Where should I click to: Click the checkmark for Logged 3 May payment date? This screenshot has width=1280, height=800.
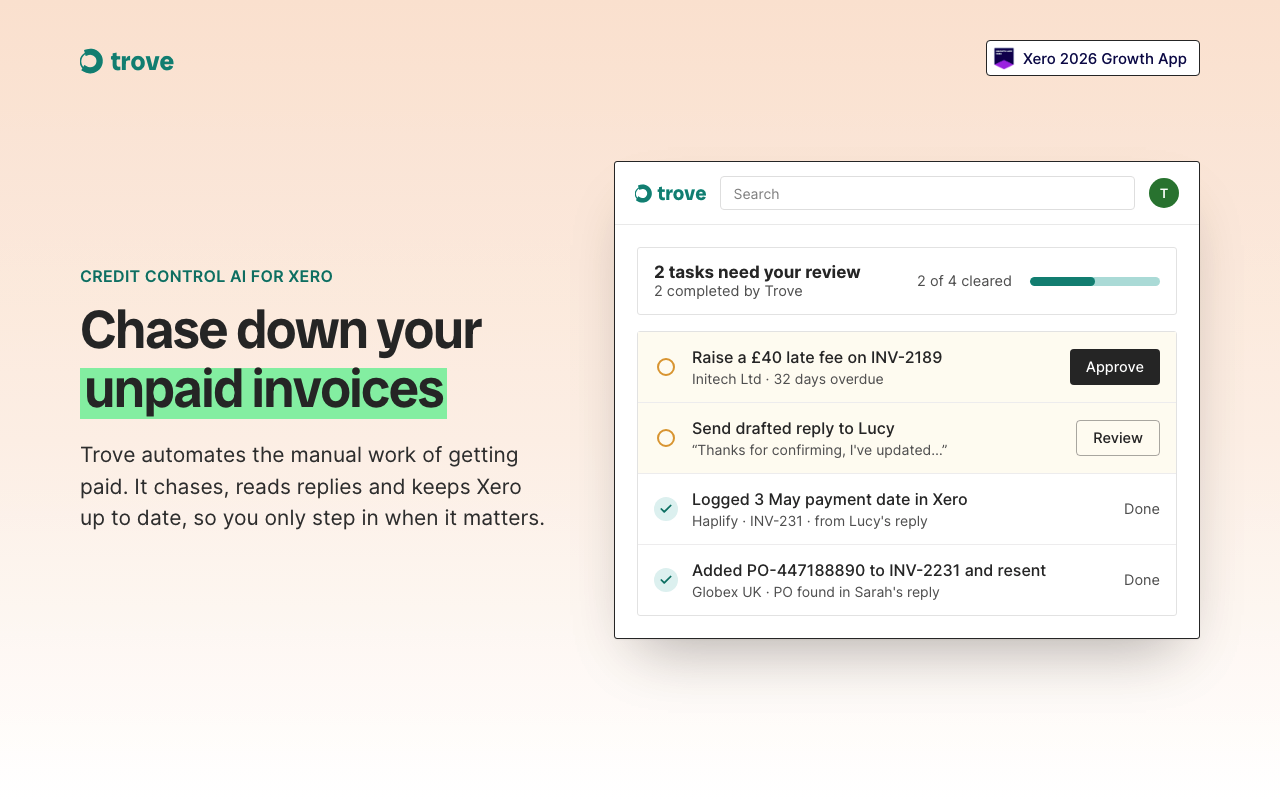coord(666,509)
